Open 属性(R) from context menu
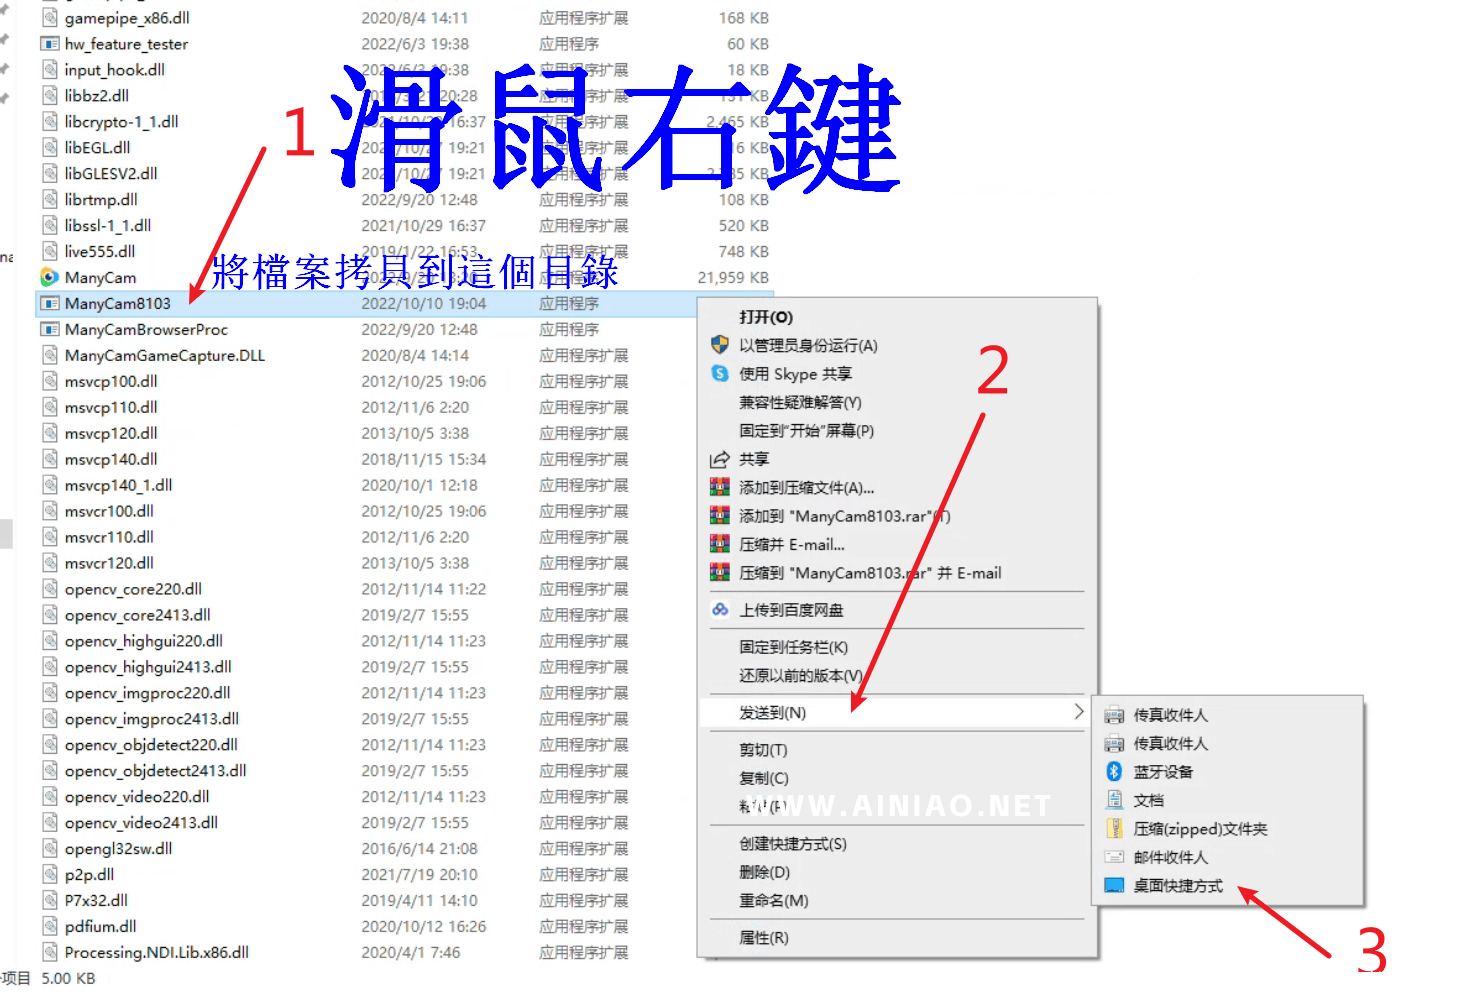The height and width of the screenshot is (992, 1480). tap(764, 937)
